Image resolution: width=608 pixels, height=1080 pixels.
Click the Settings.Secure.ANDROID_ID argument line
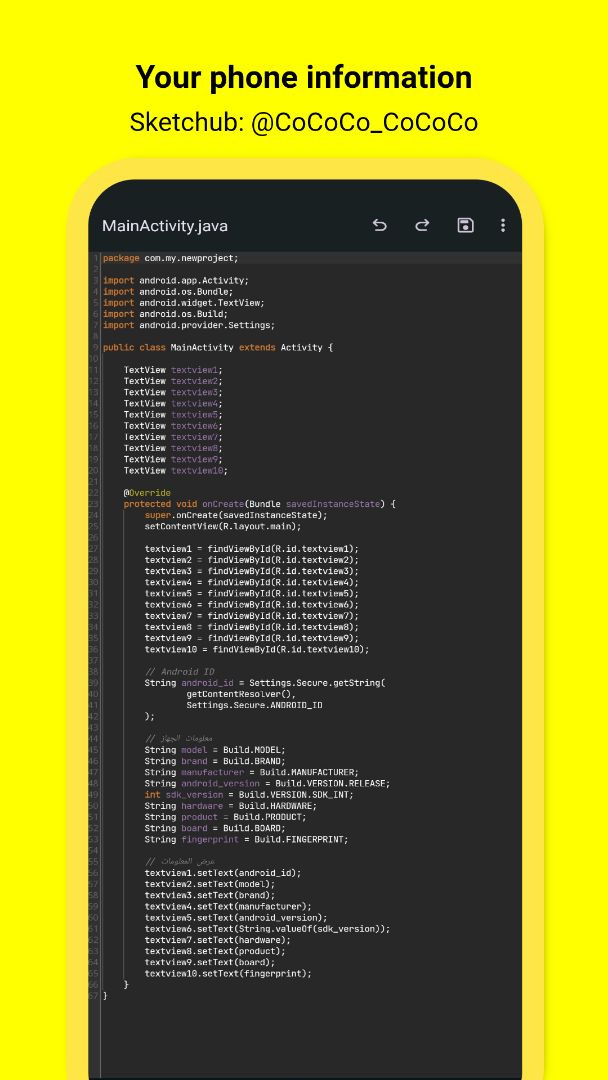pyautogui.click(x=254, y=705)
